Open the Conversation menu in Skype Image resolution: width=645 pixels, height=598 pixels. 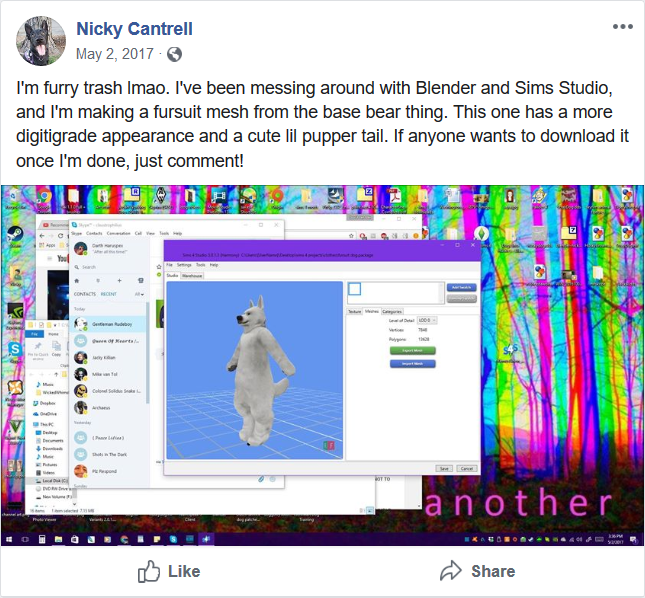(118, 233)
